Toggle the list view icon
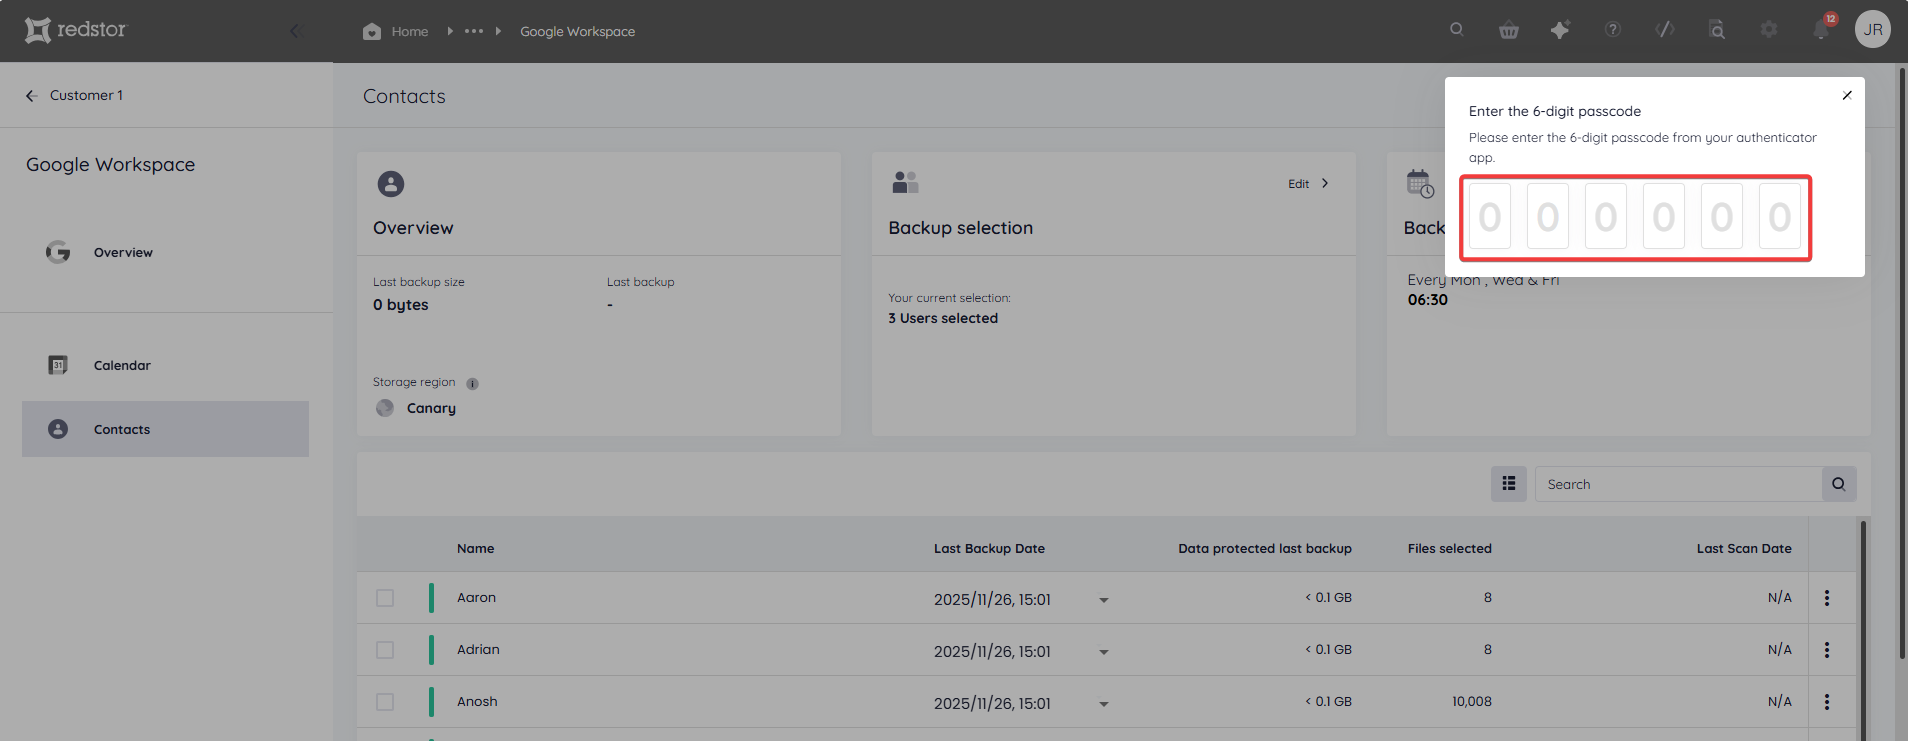The height and width of the screenshot is (741, 1908). click(1509, 484)
